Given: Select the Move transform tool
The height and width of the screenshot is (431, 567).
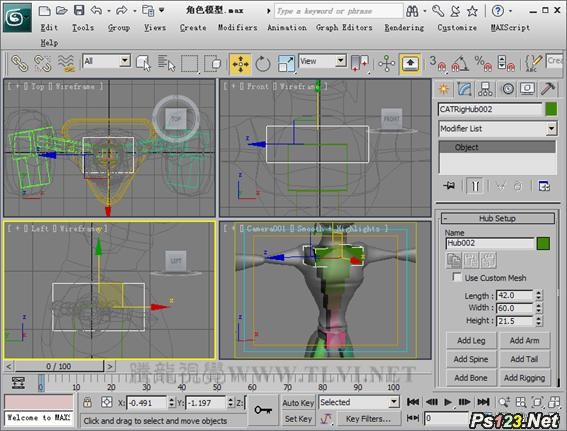Looking at the screenshot, I should [x=240, y=64].
